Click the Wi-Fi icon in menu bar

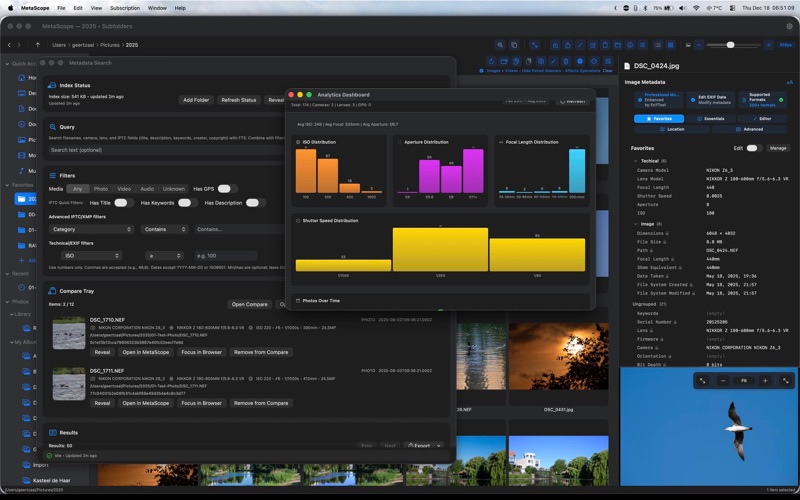(x=696, y=8)
